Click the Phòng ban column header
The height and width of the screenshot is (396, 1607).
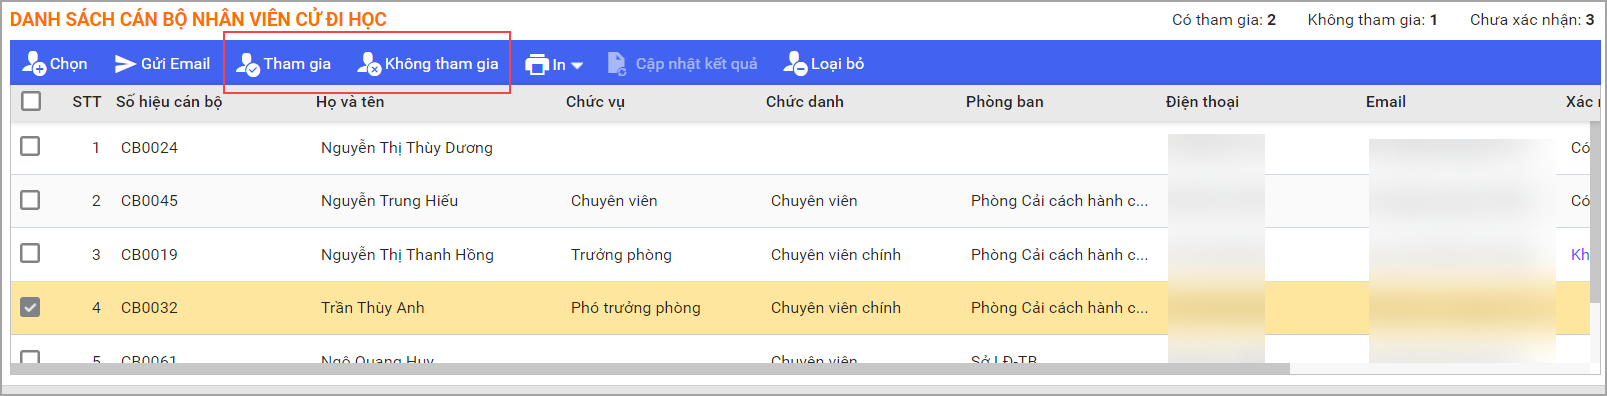[1005, 102]
